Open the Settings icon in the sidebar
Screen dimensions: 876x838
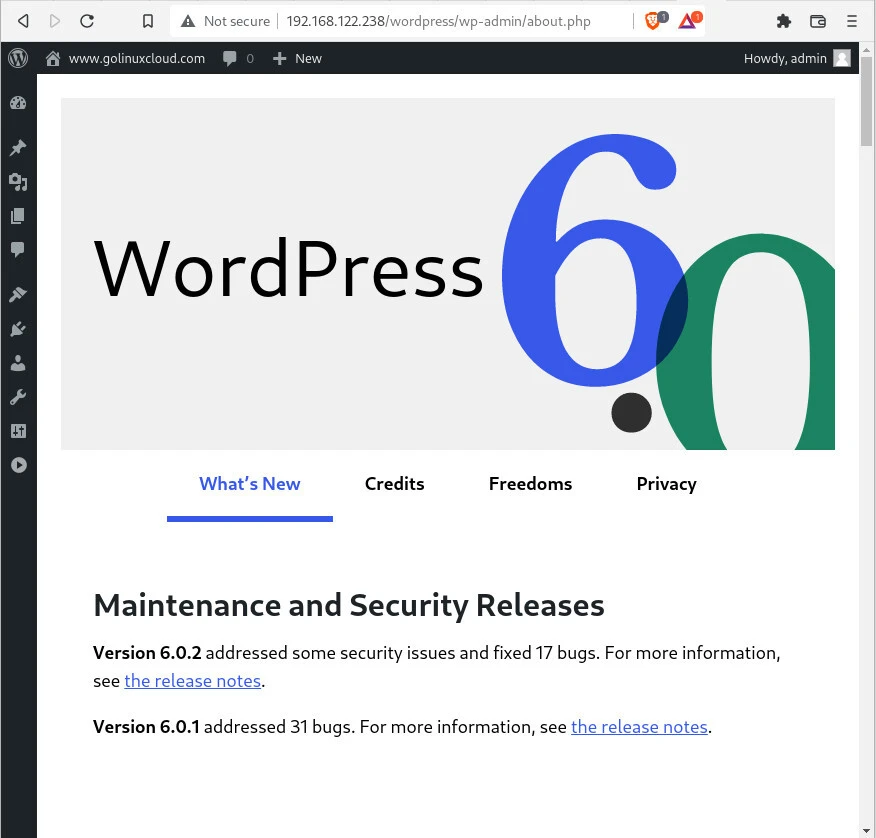pyautogui.click(x=18, y=430)
